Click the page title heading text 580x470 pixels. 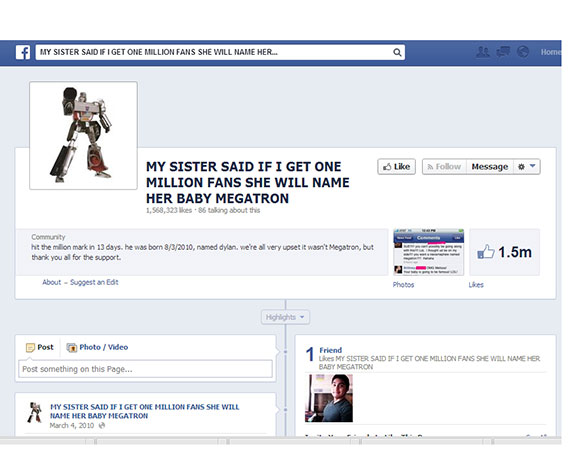247,183
